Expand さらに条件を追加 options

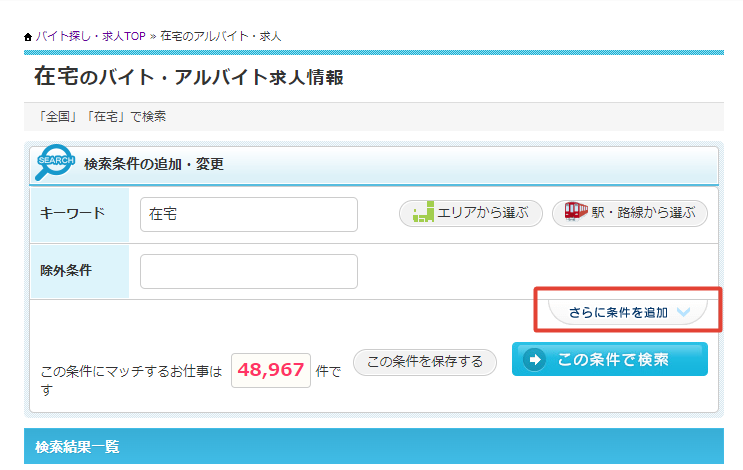coord(628,312)
